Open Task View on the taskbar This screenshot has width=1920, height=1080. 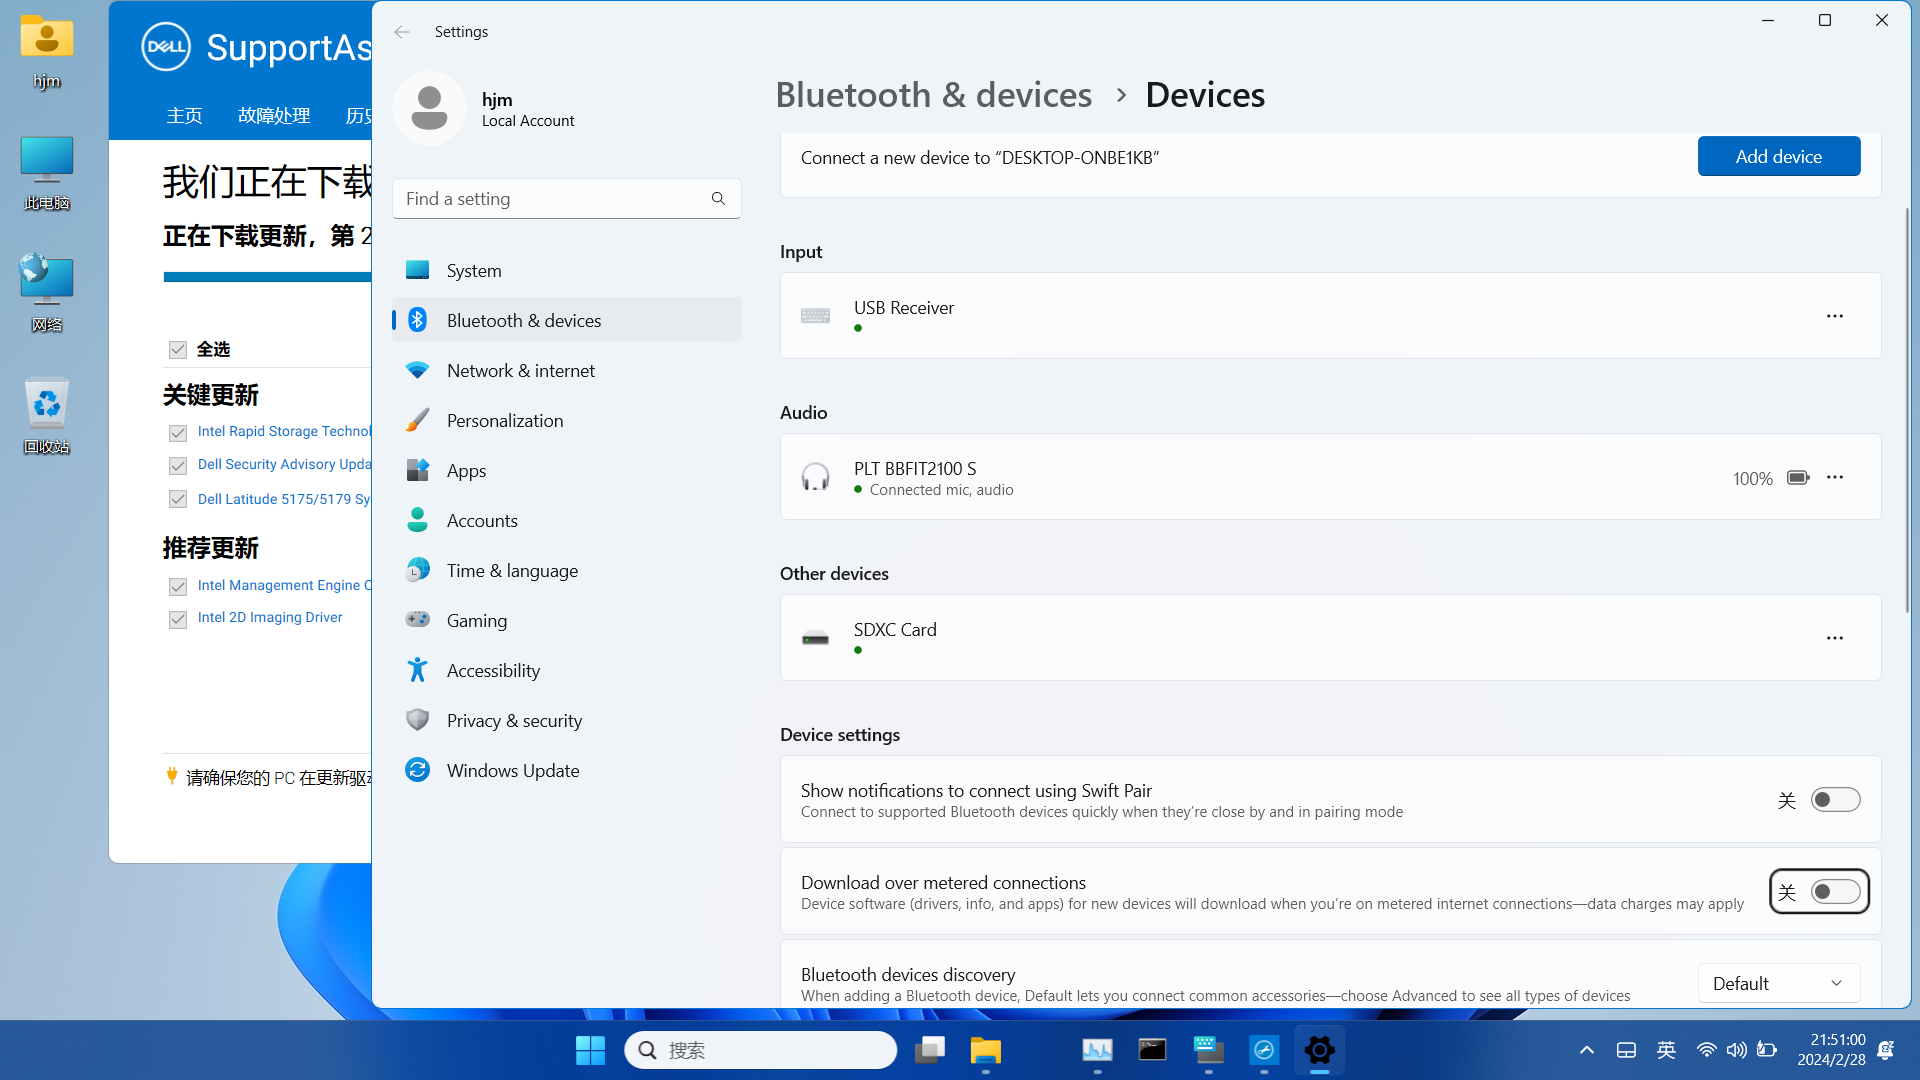[930, 1050]
